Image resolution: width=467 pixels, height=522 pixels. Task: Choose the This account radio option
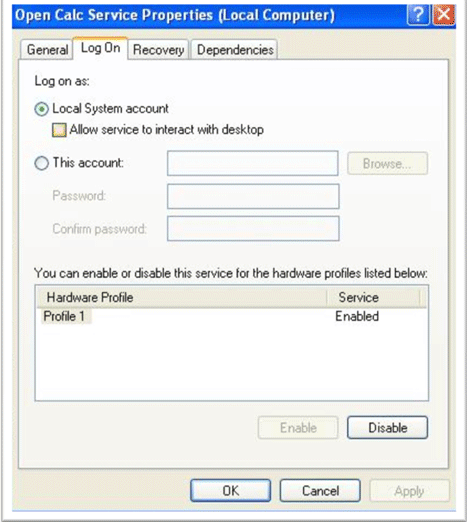pyautogui.click(x=42, y=163)
